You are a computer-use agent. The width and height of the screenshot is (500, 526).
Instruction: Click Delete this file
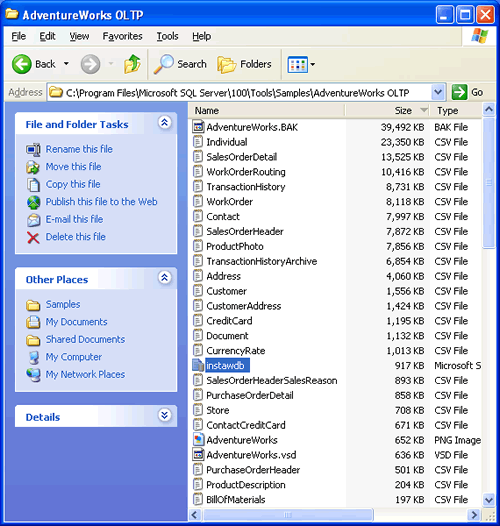76,236
